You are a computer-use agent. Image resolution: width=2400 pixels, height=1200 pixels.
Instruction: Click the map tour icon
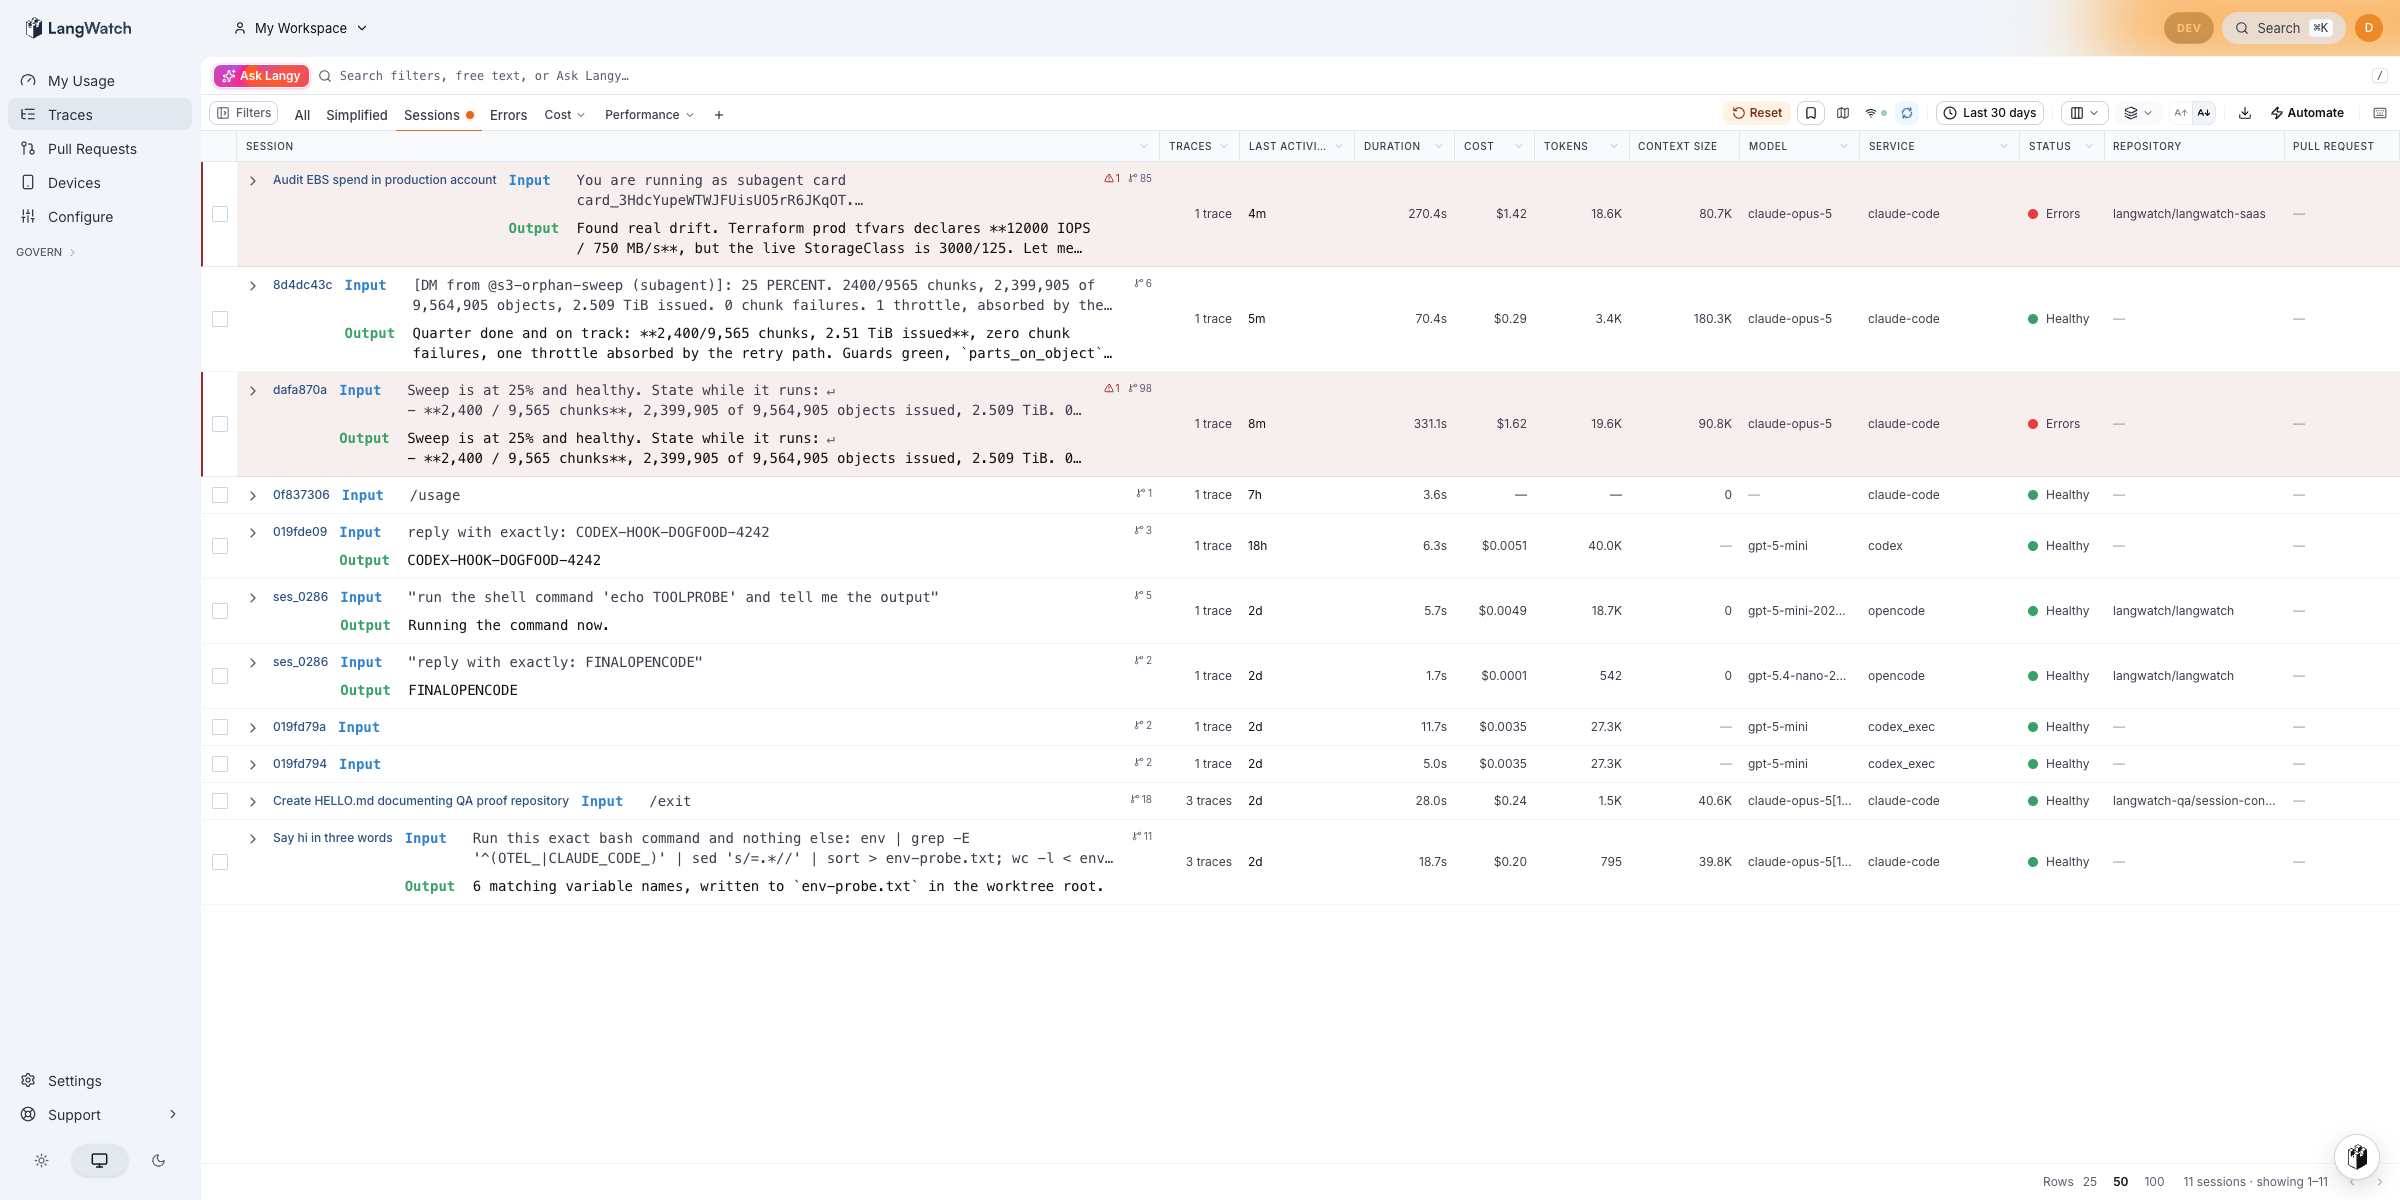[x=1843, y=113]
